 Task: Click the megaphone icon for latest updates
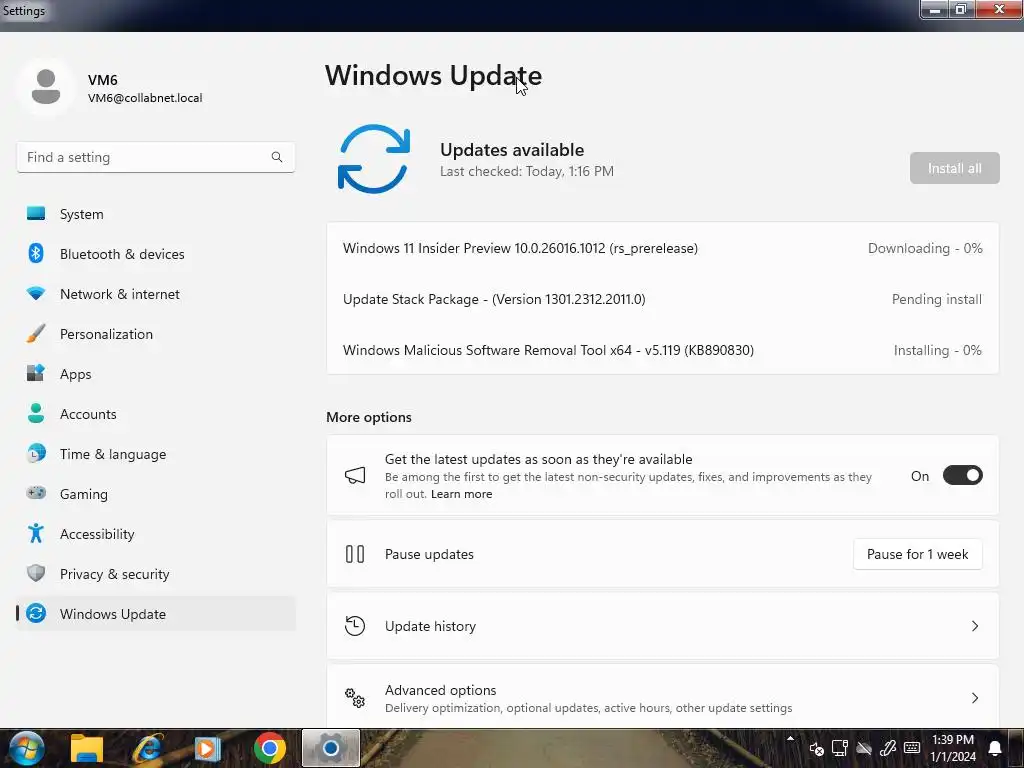(355, 475)
